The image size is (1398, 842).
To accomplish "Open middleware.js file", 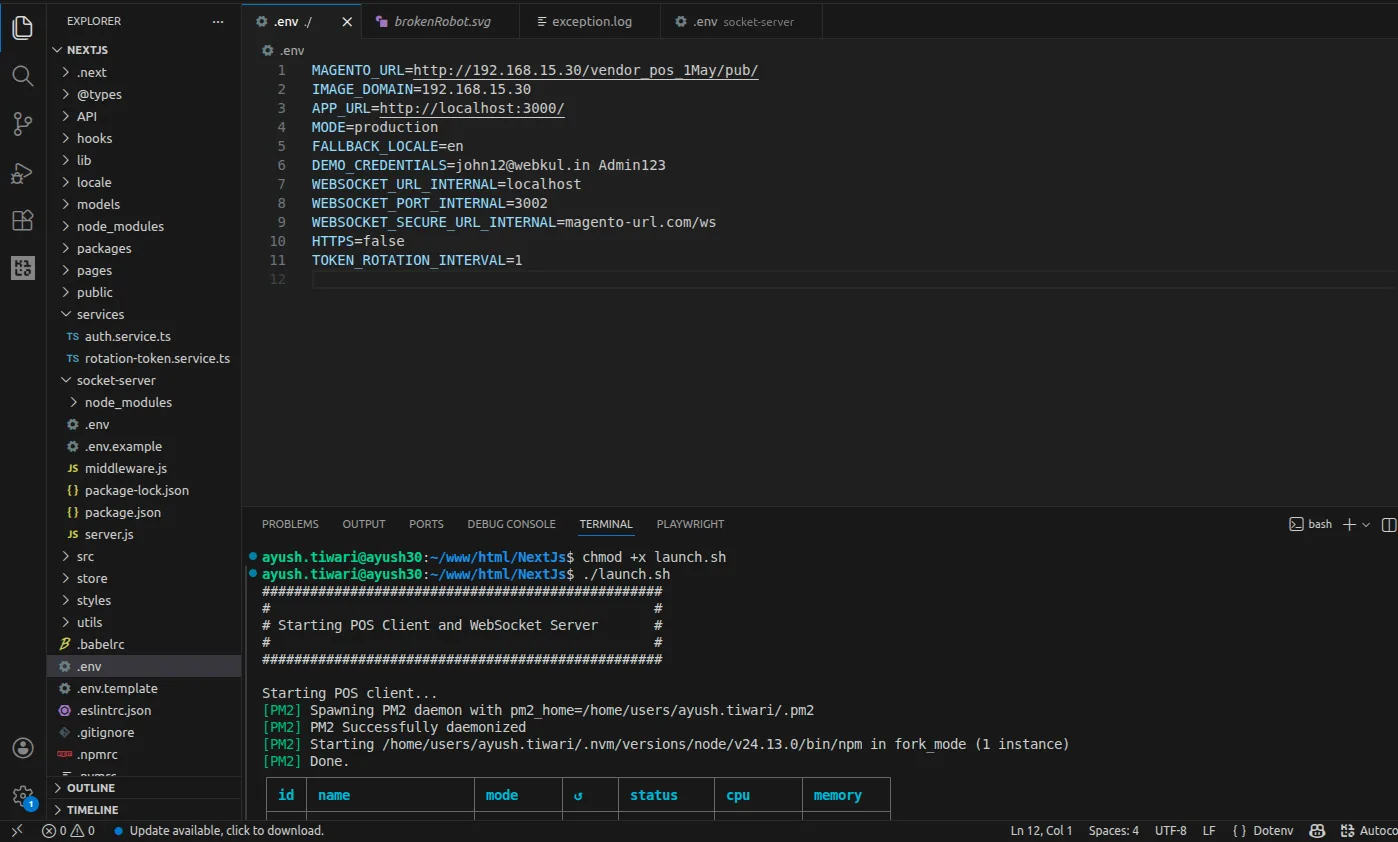I will coord(144,468).
